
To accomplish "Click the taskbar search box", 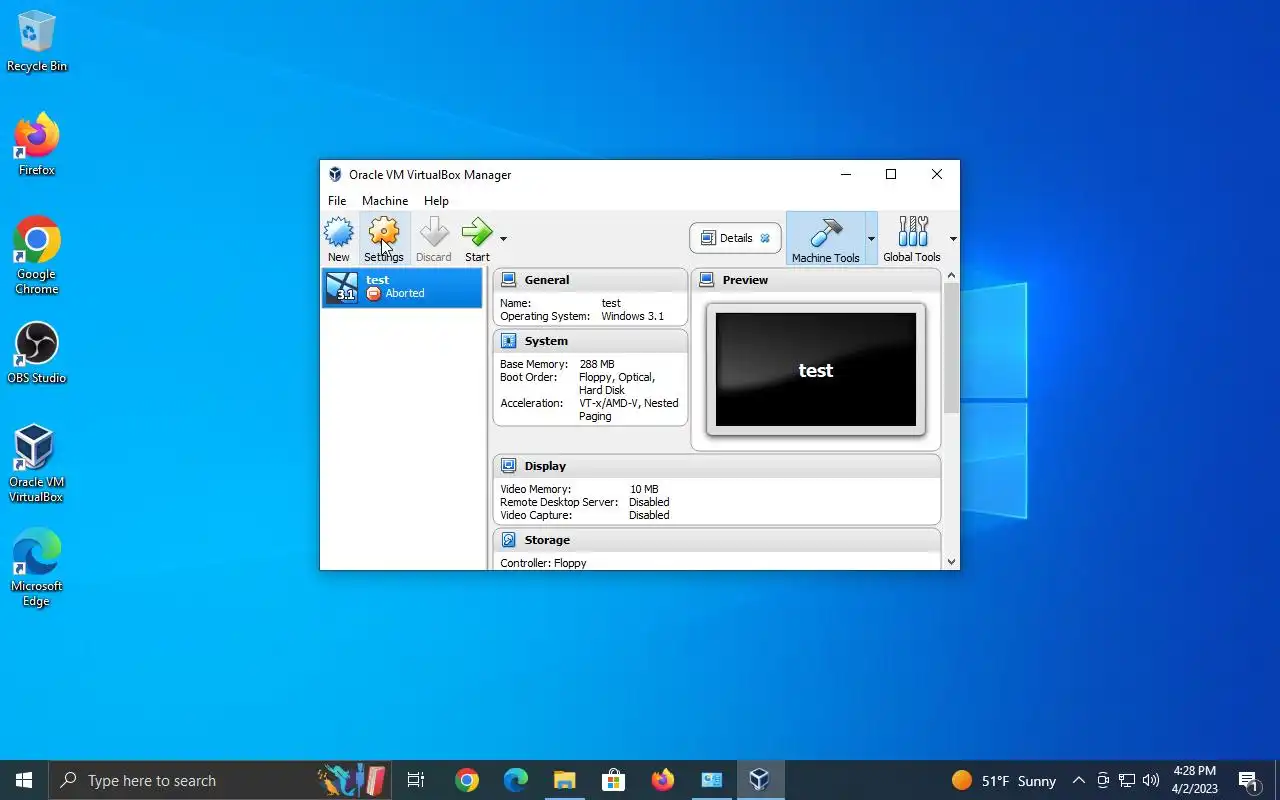I will point(220,780).
